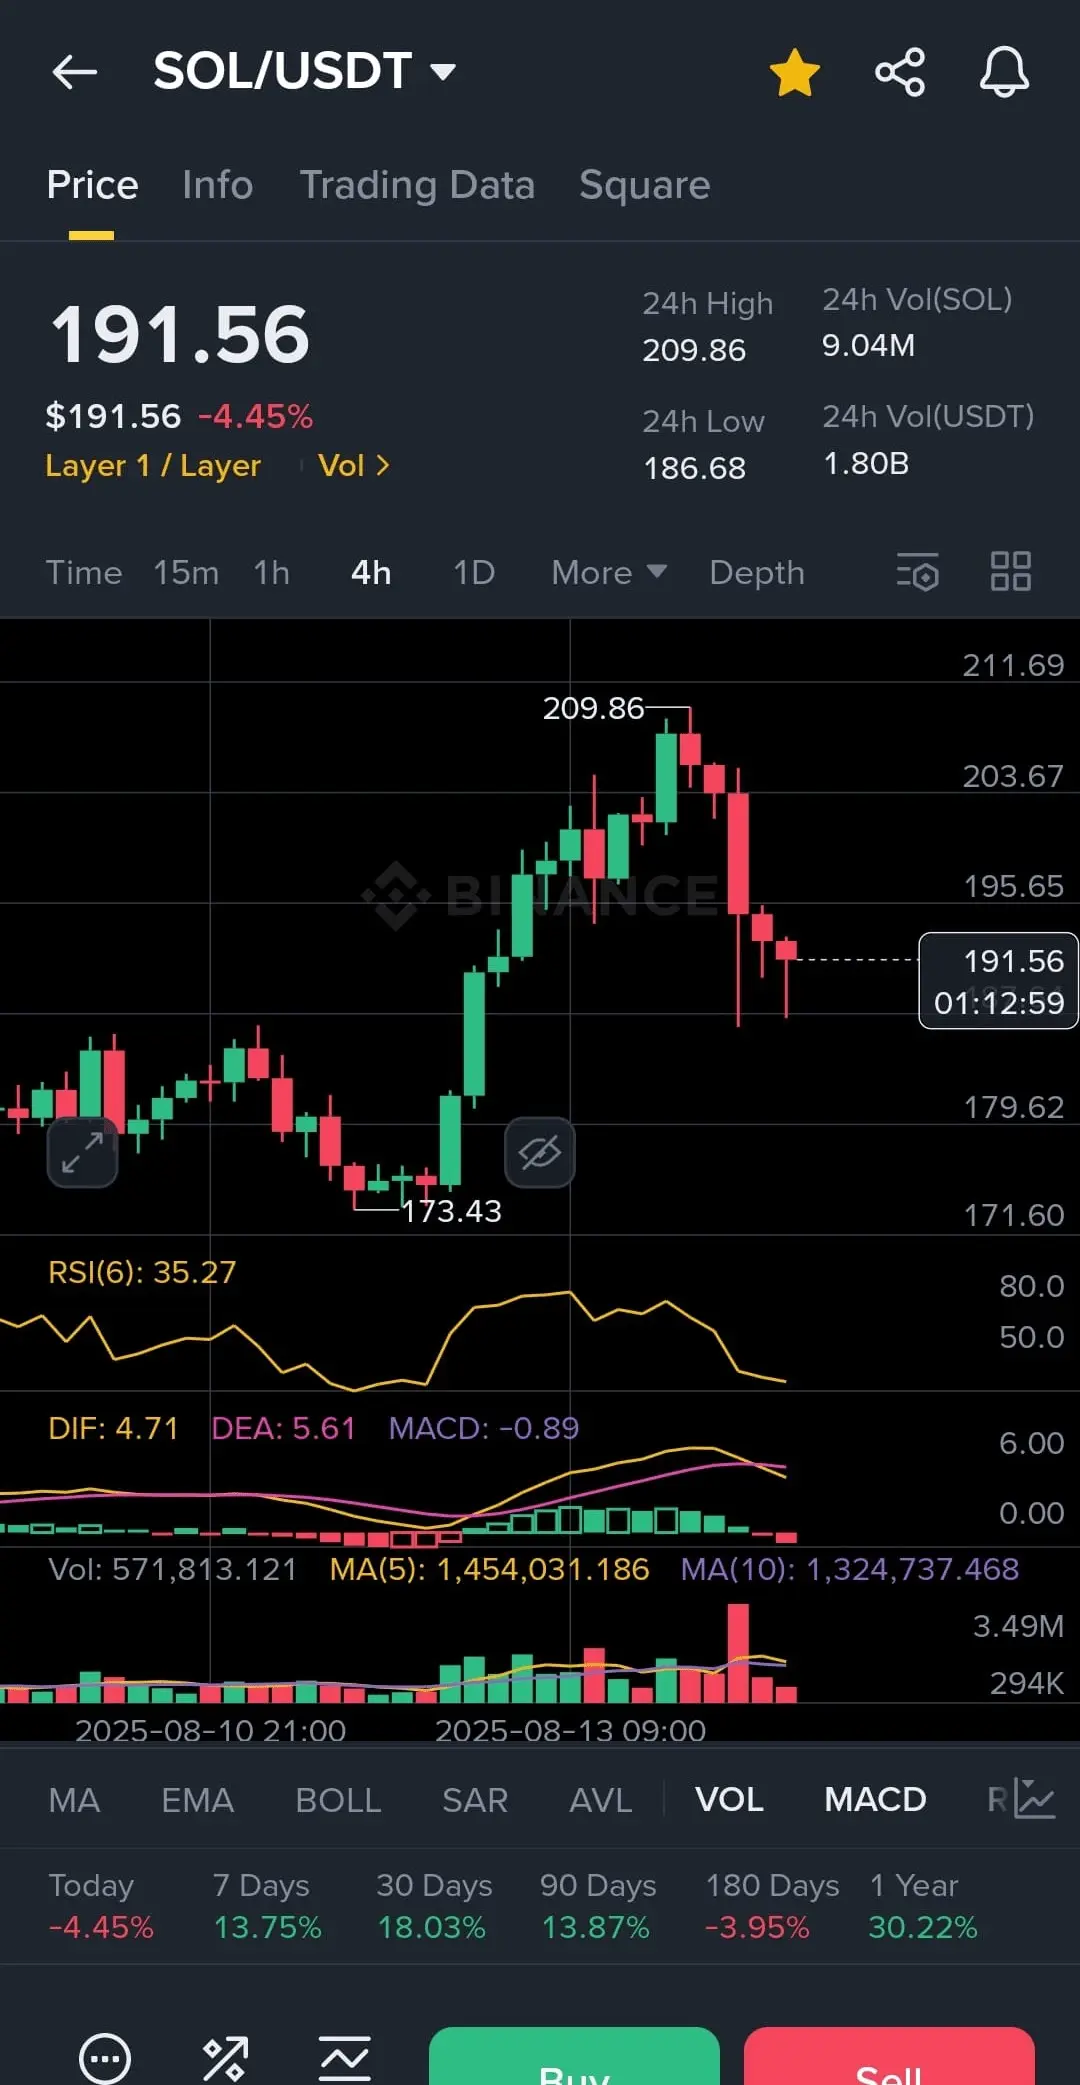This screenshot has height=2085, width=1080.
Task: Toggle the VOL indicator
Action: (729, 1800)
